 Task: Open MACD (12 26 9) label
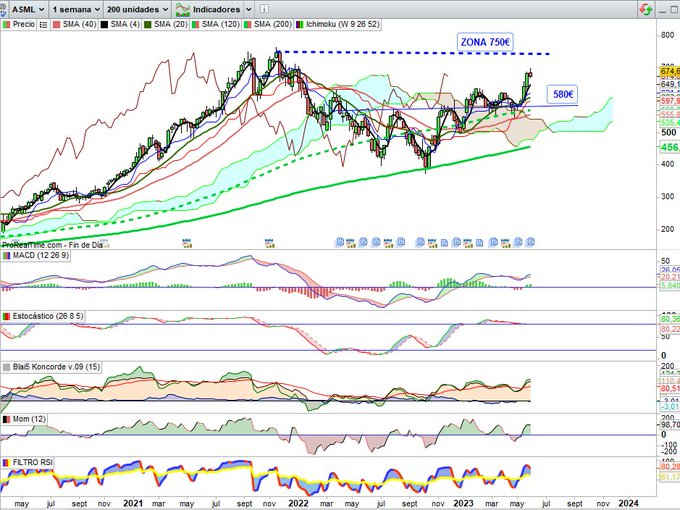click(x=40, y=256)
